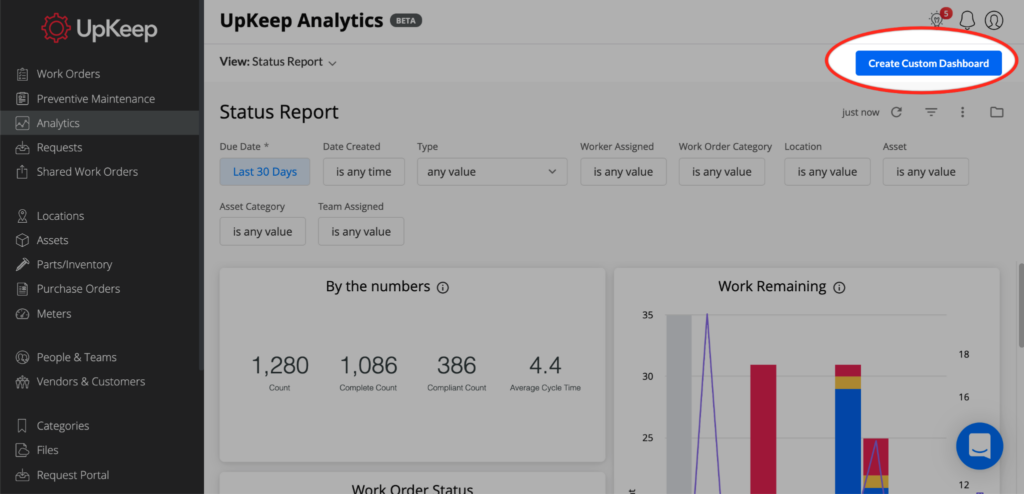The height and width of the screenshot is (494, 1024).
Task: Click Create Custom Dashboard button
Action: coord(928,63)
